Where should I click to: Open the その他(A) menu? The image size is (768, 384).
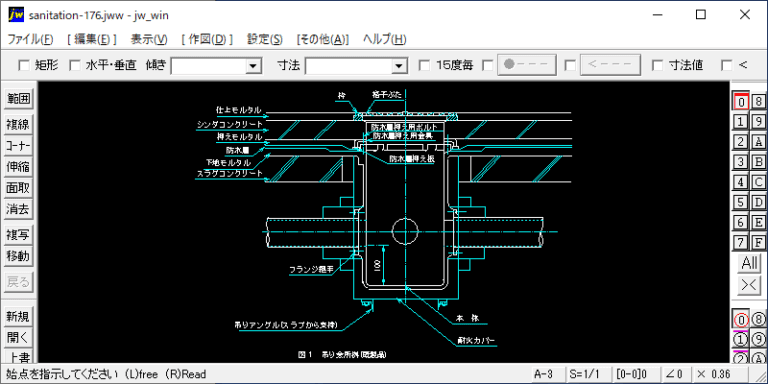tap(323, 40)
